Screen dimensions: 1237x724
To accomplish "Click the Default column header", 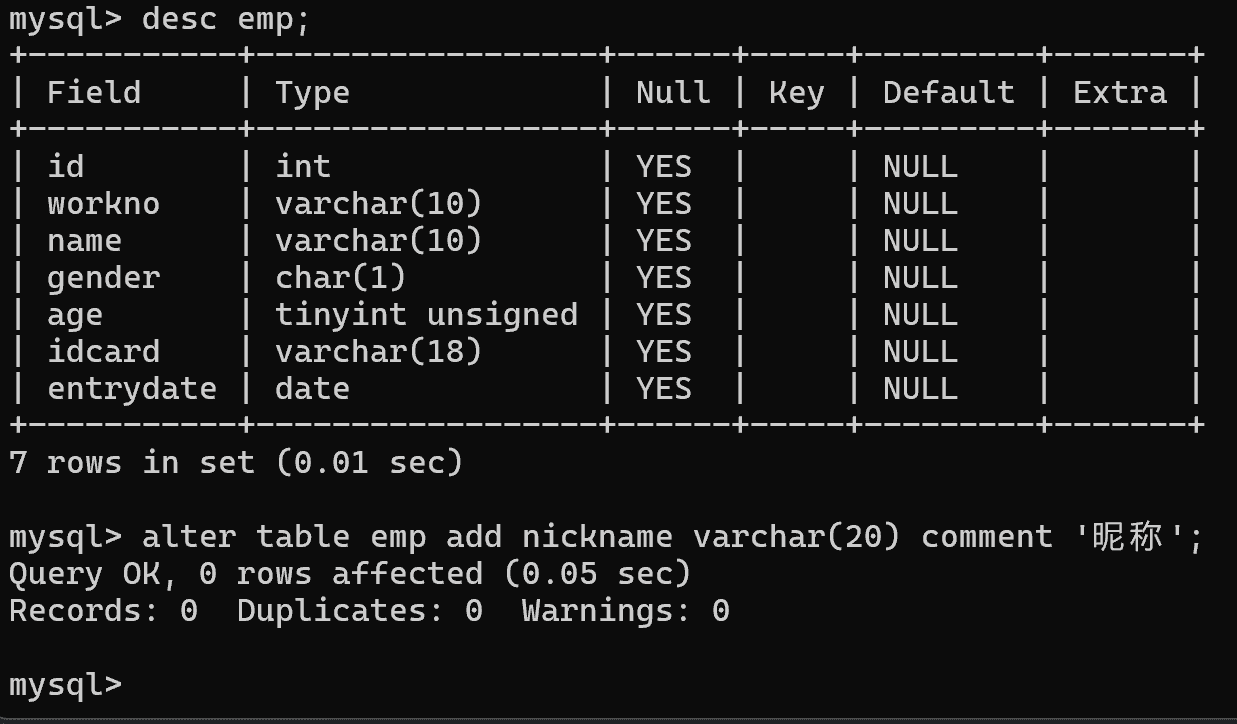I will click(948, 93).
